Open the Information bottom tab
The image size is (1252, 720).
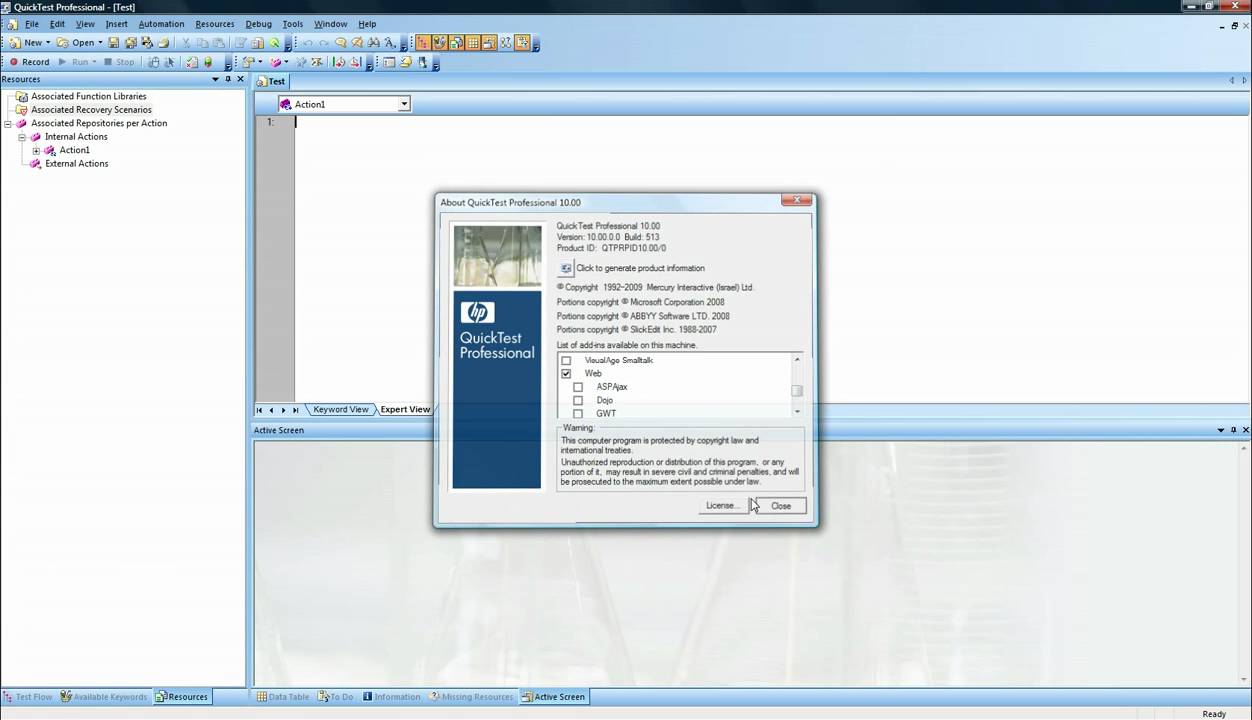pos(391,697)
